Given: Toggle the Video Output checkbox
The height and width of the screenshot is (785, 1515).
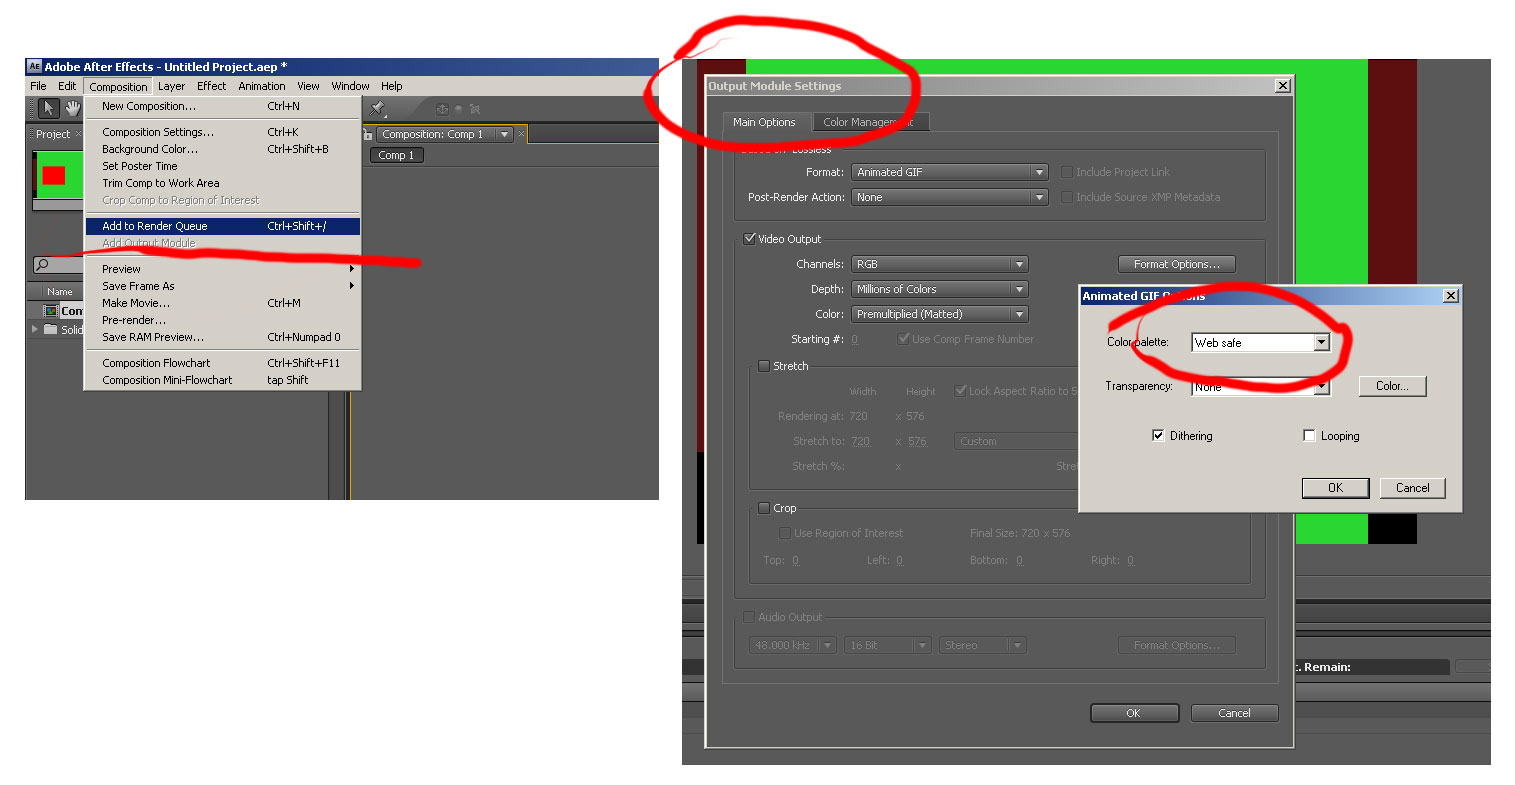Looking at the screenshot, I should 749,239.
